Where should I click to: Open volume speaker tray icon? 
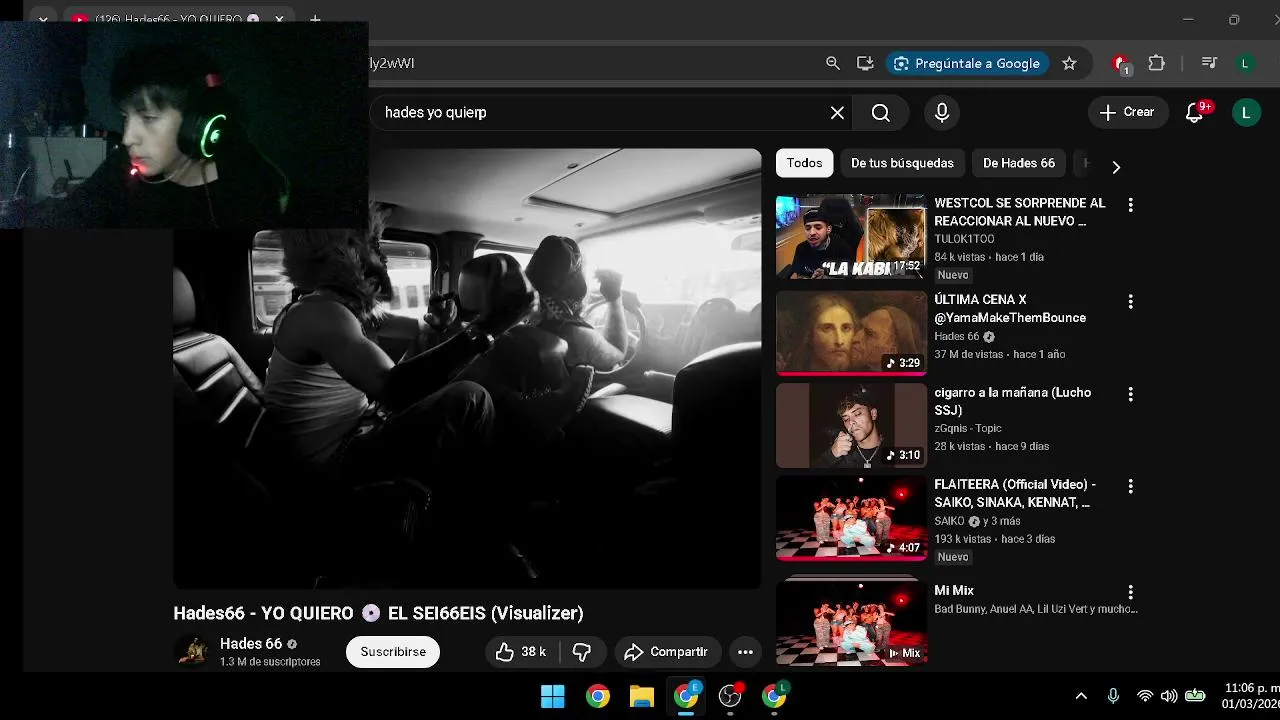1169,696
